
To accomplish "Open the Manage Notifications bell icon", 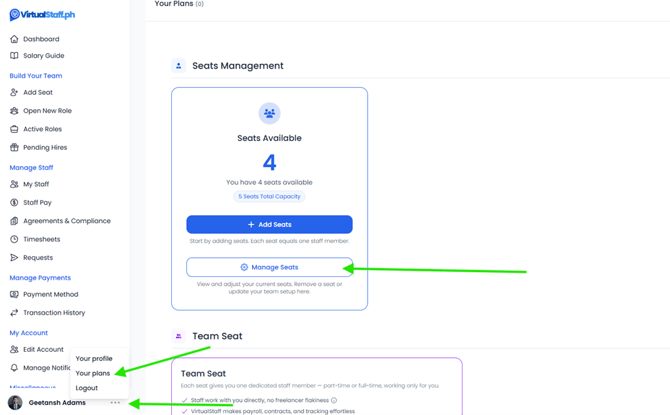I will [14, 368].
